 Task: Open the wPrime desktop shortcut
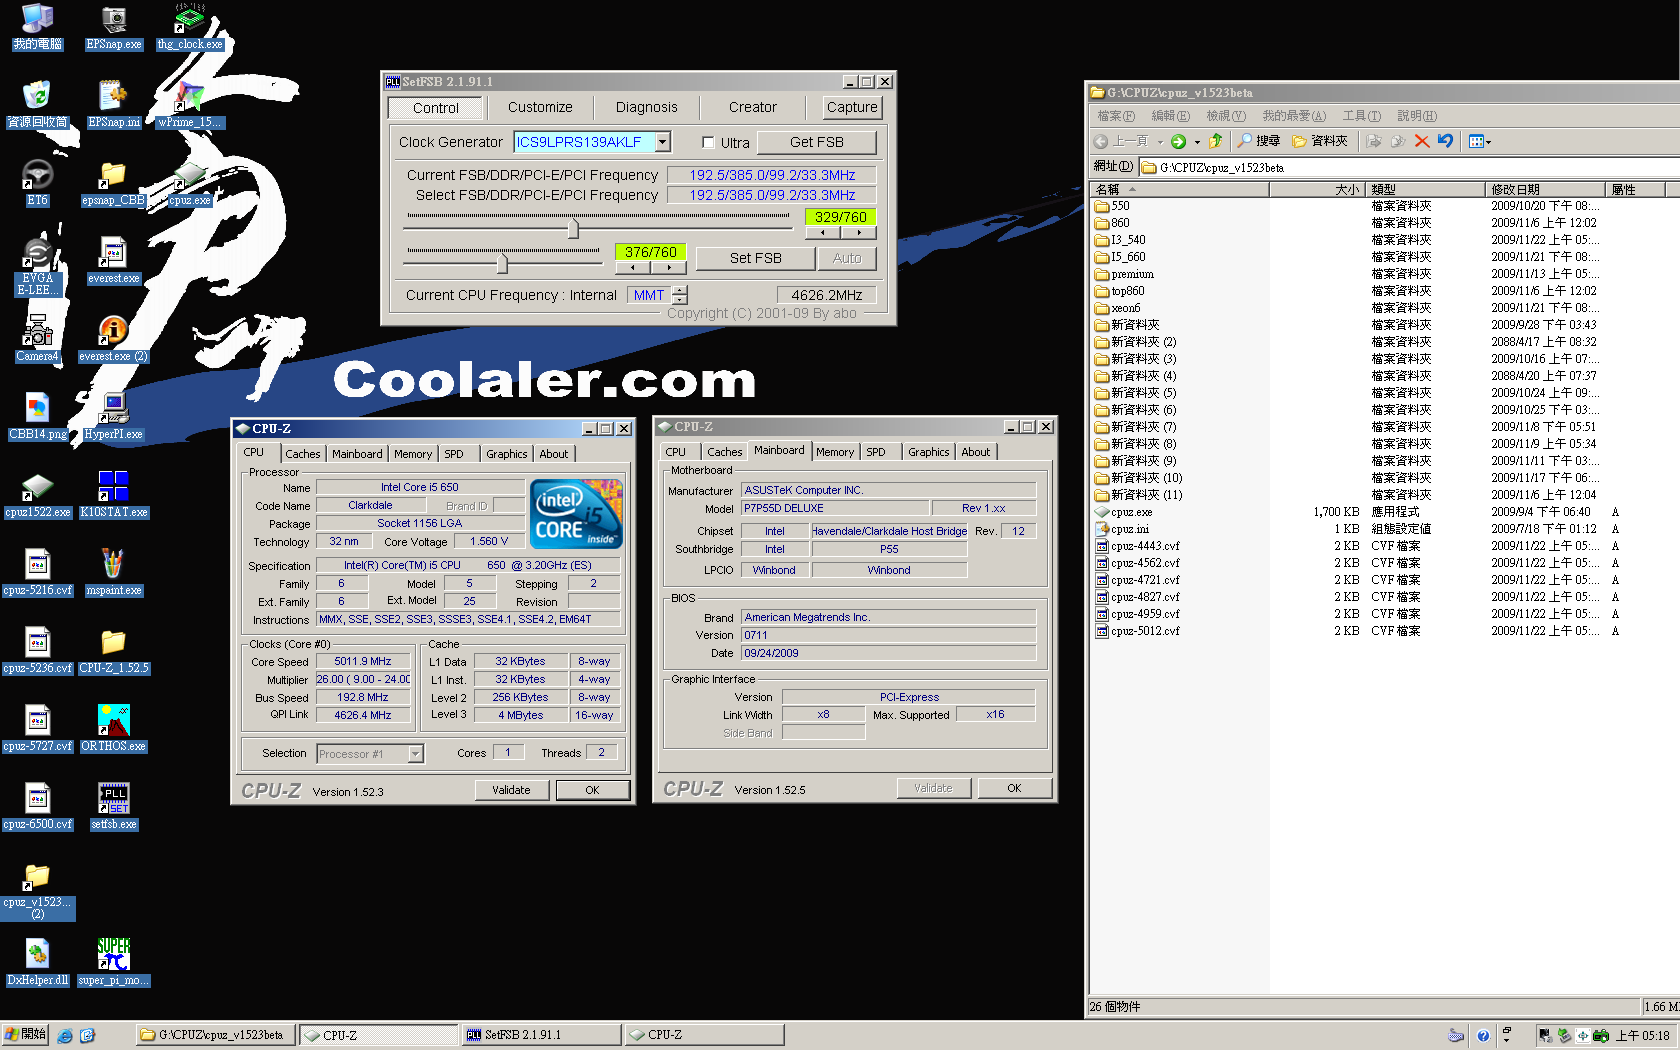coord(189,105)
